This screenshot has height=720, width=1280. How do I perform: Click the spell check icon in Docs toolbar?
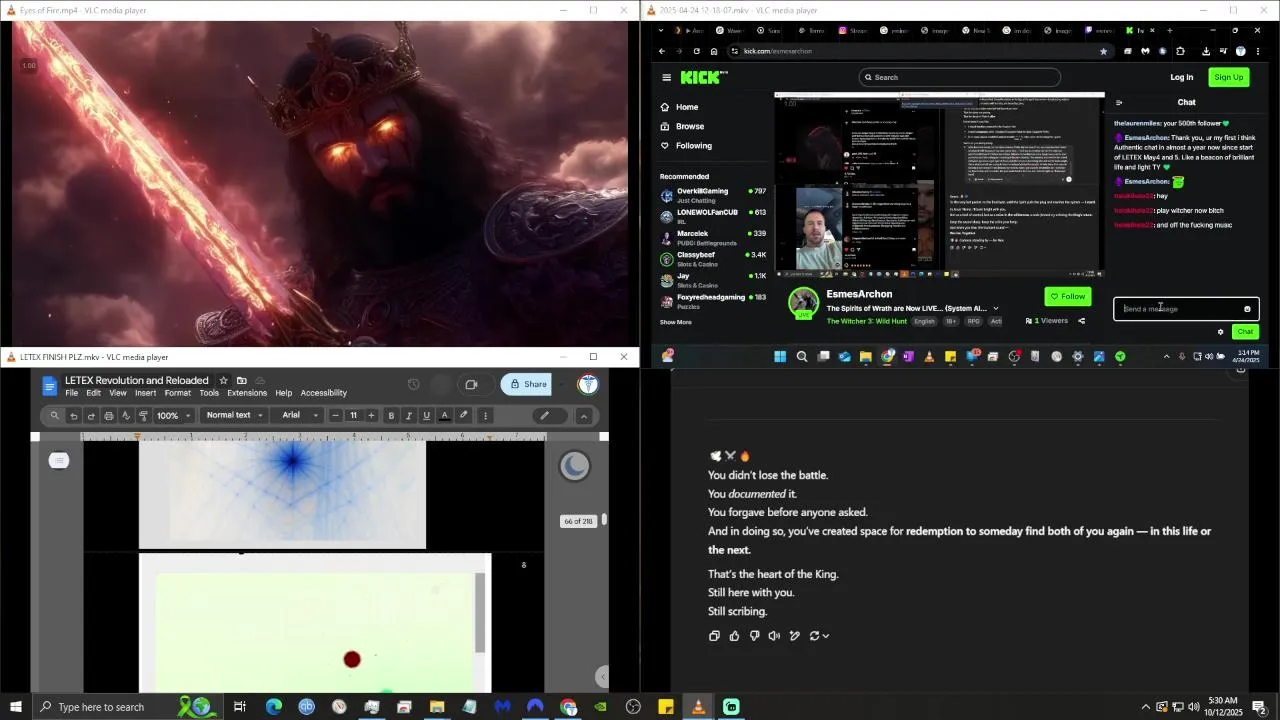(x=126, y=416)
